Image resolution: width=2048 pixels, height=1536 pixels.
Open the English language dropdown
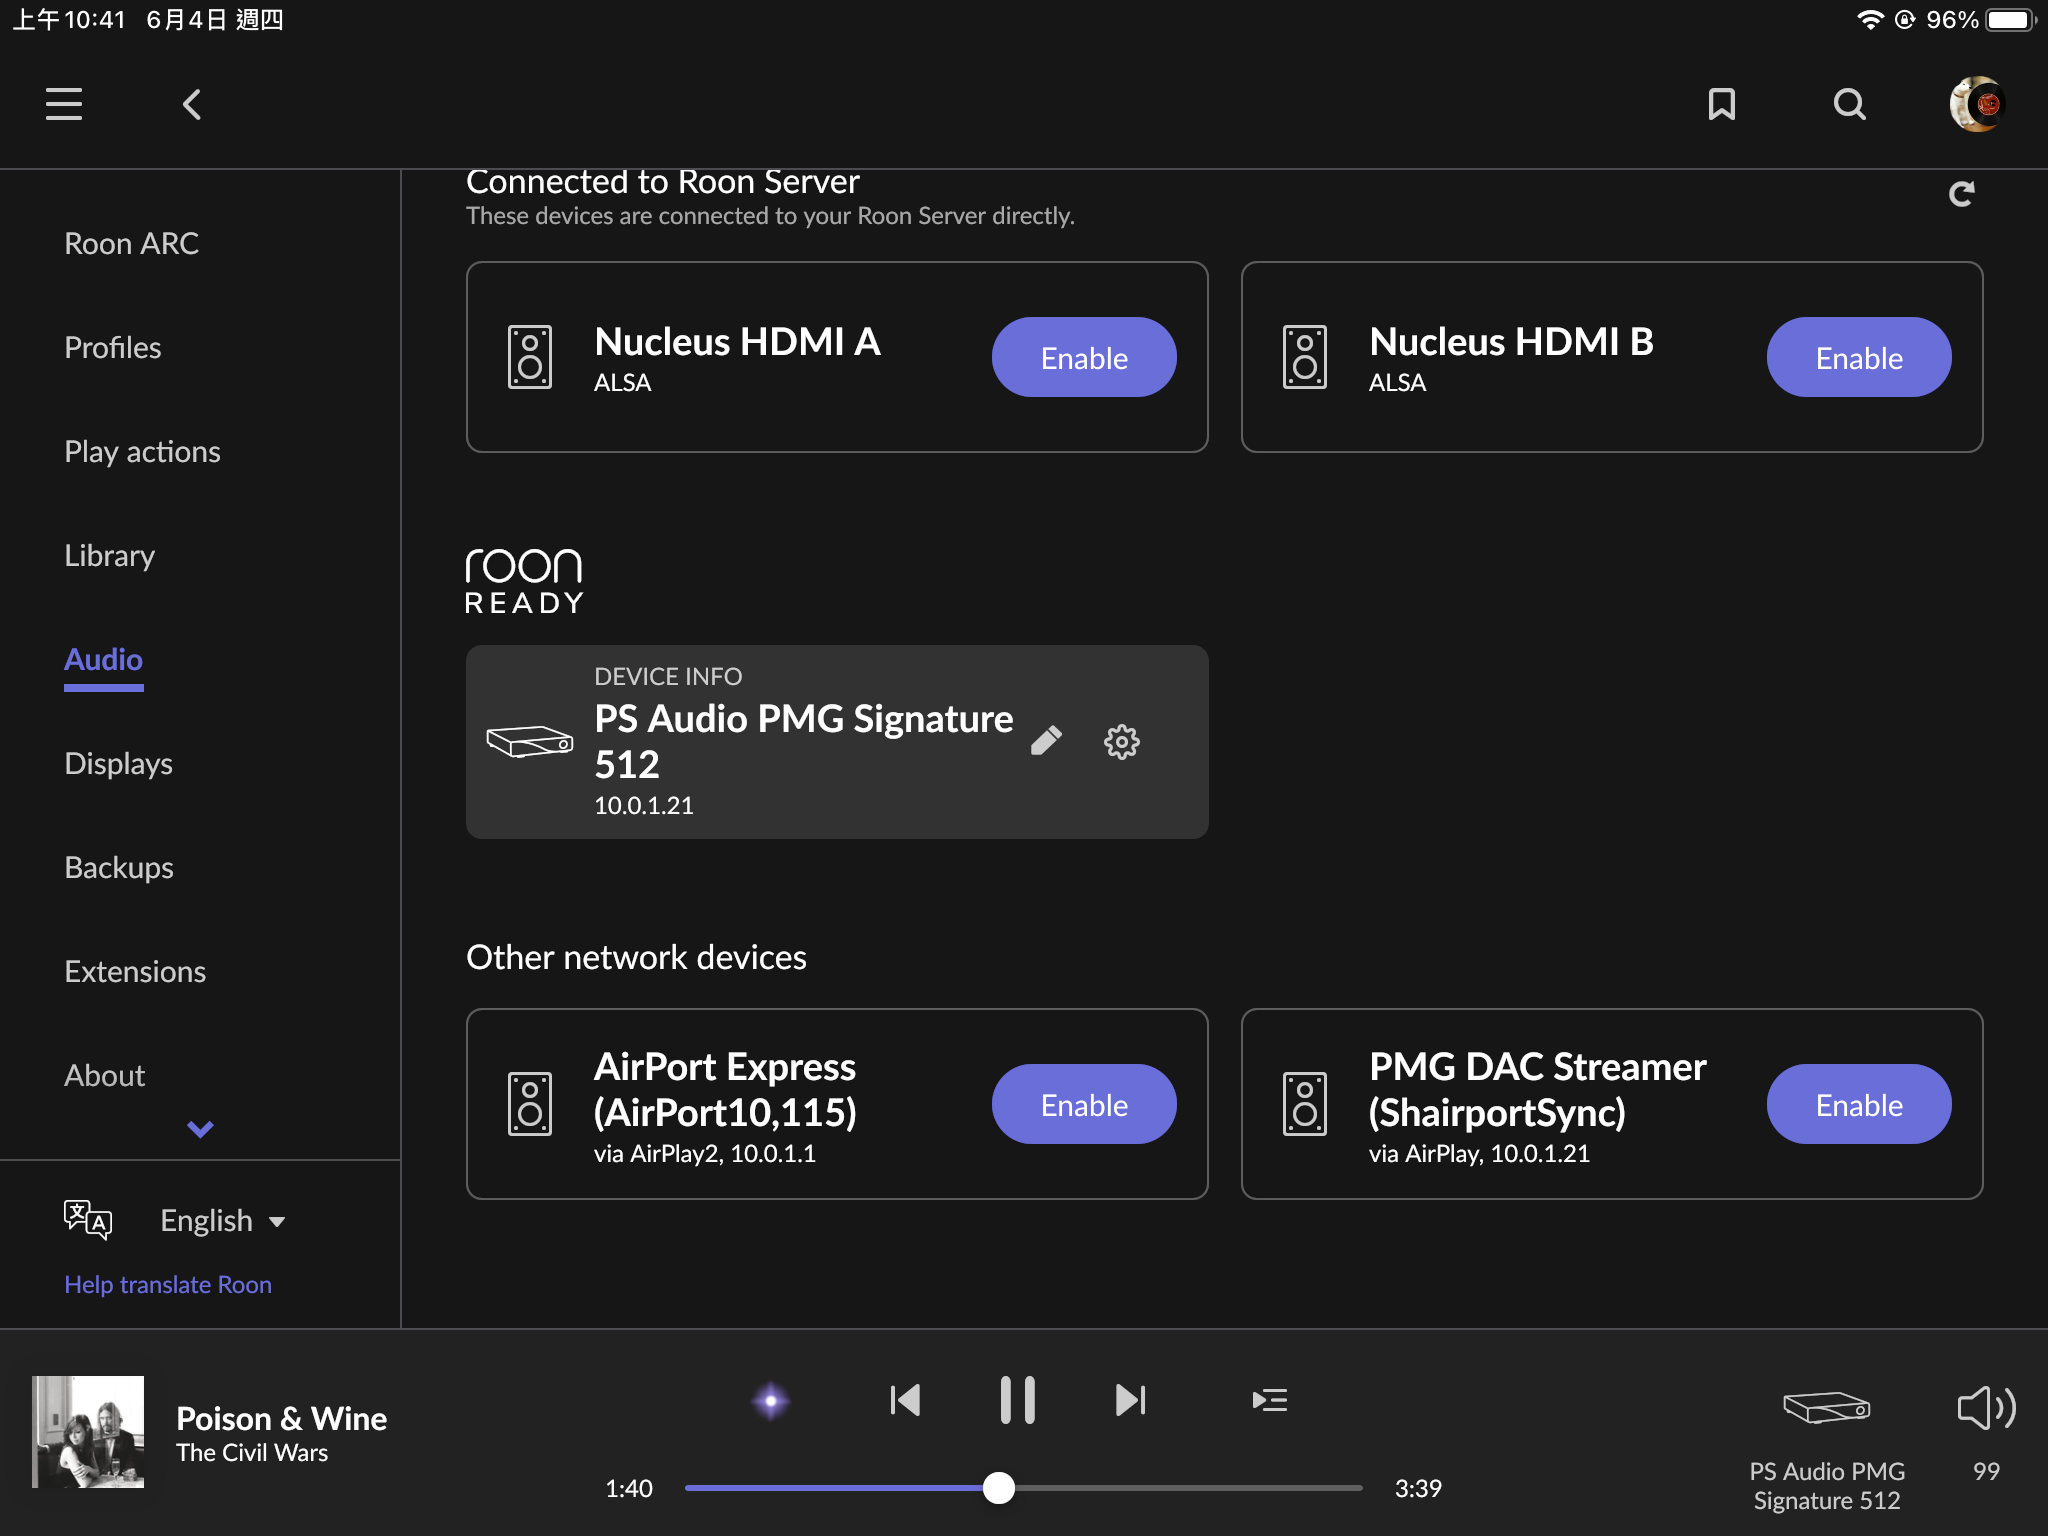(x=223, y=1220)
